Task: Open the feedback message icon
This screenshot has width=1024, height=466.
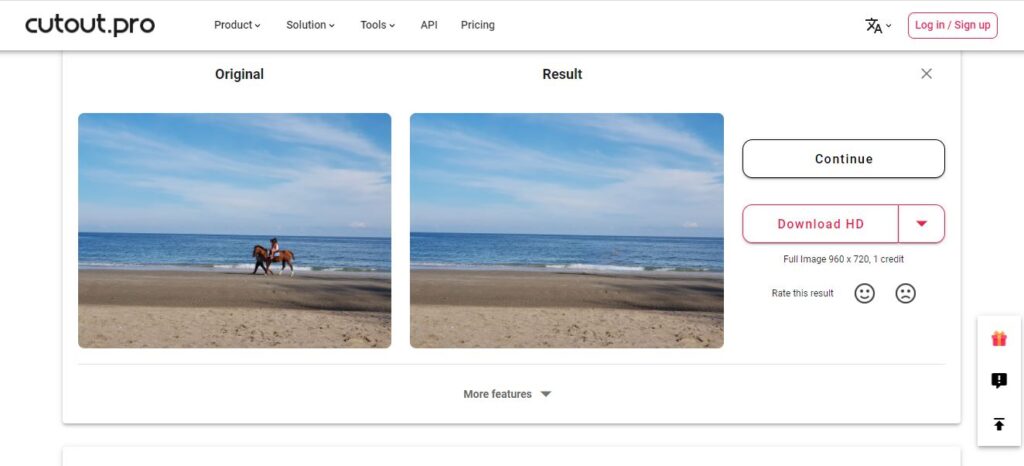Action: pos(999,381)
